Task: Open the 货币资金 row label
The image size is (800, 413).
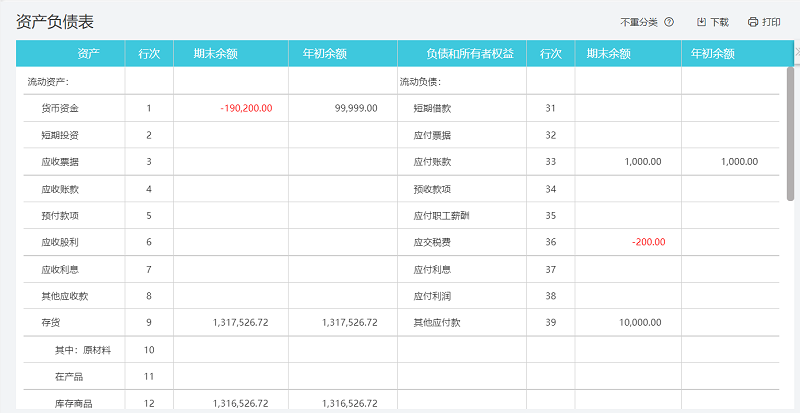Action: [60, 108]
